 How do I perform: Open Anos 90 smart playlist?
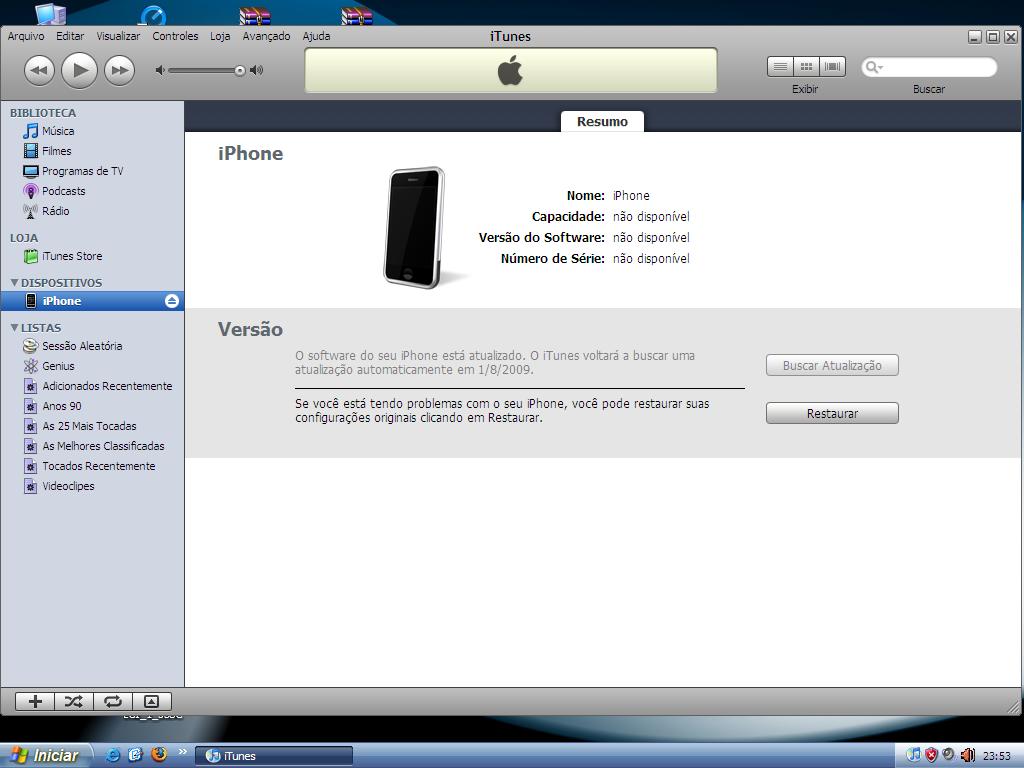click(x=92, y=406)
